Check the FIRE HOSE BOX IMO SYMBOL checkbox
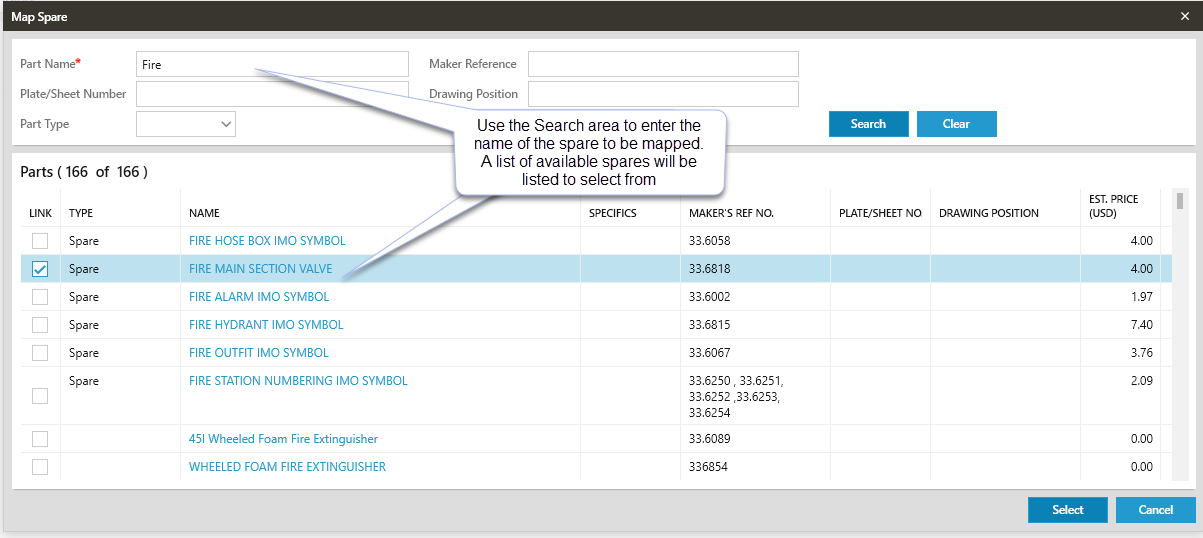The width and height of the screenshot is (1203, 538). coord(40,241)
